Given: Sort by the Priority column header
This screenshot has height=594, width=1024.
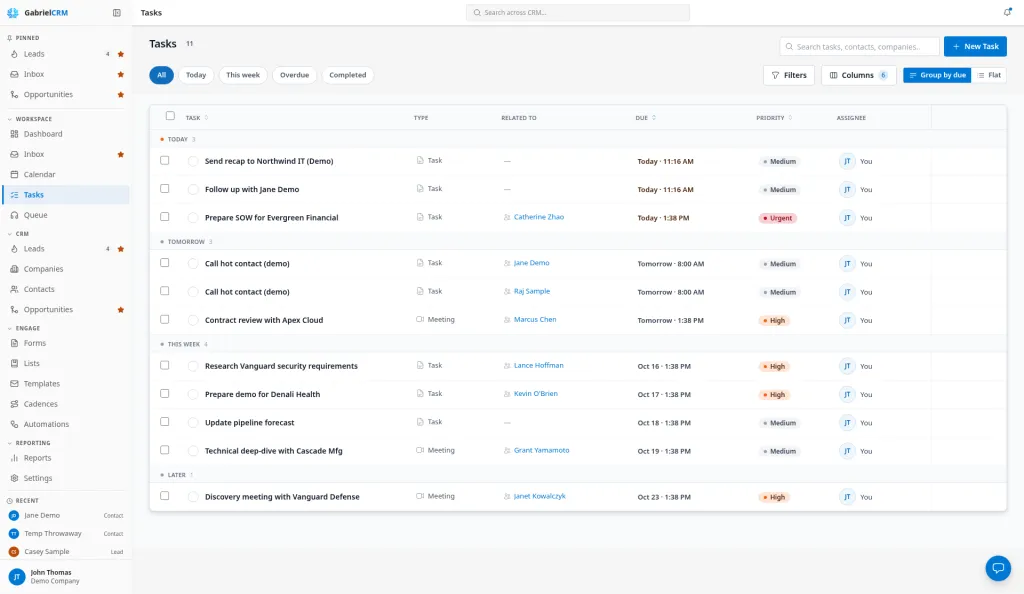Looking at the screenshot, I should [x=775, y=118].
